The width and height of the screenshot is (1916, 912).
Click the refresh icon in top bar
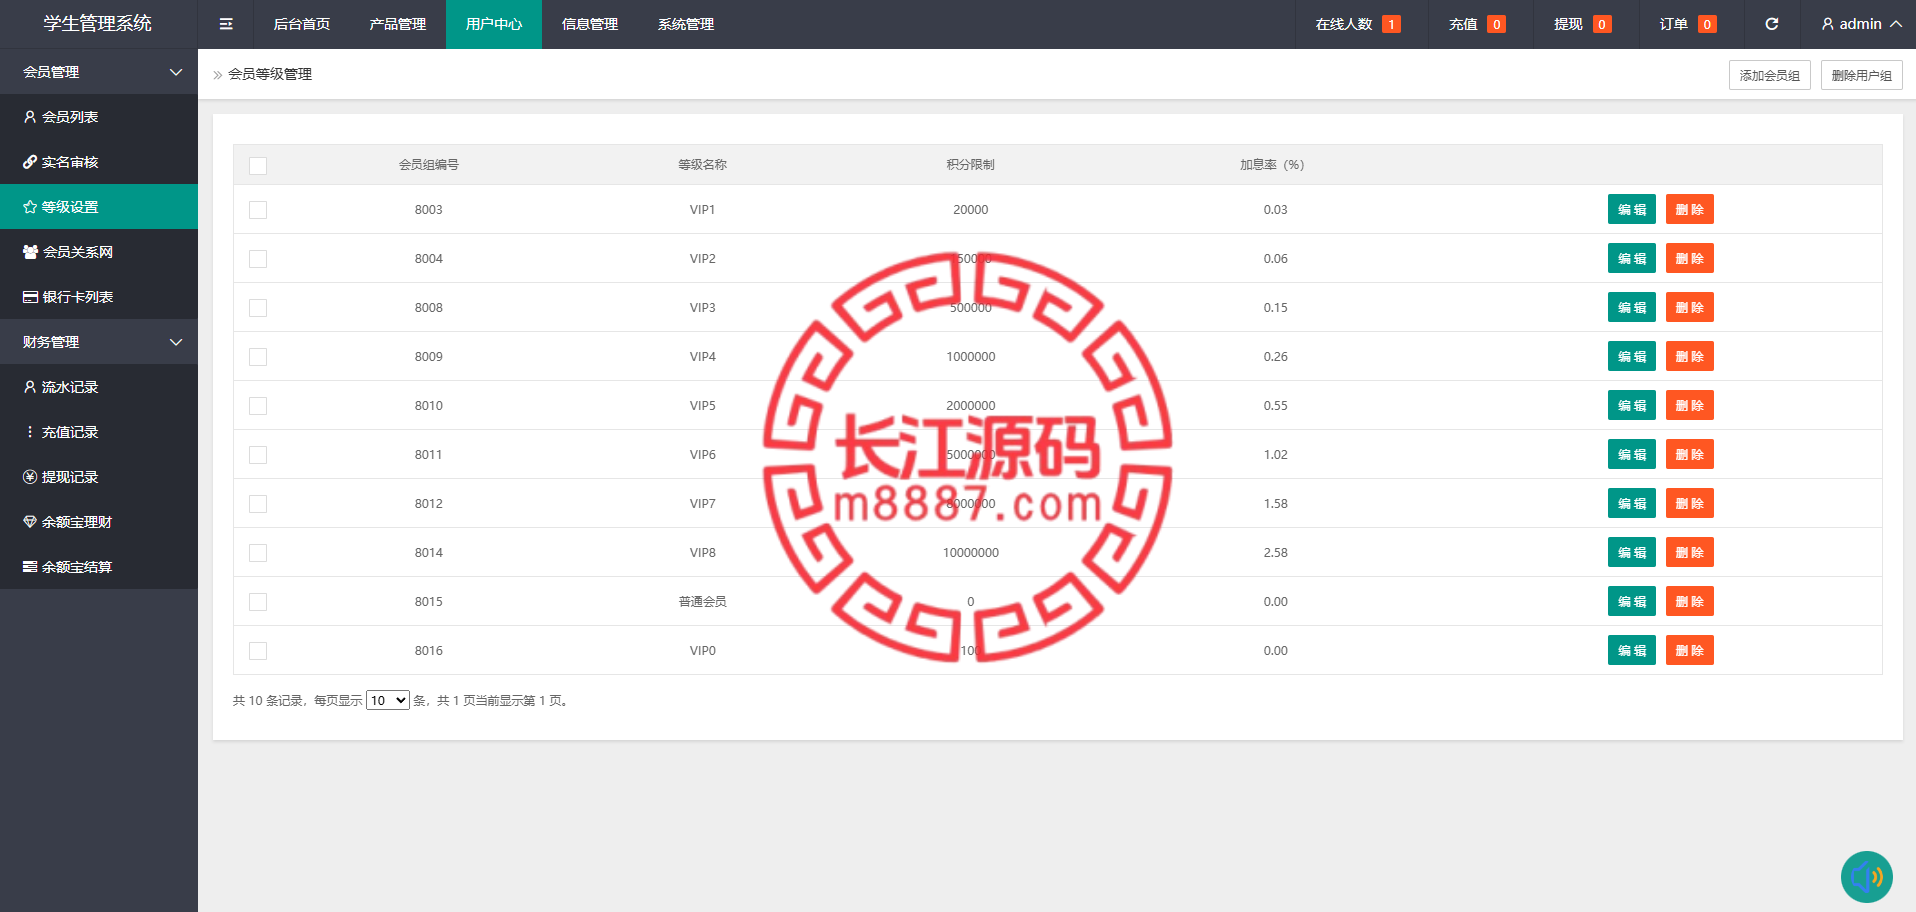pyautogui.click(x=1771, y=24)
